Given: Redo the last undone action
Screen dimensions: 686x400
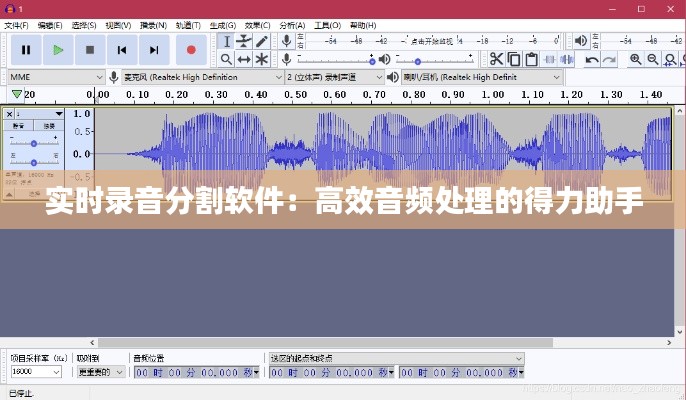Looking at the screenshot, I should pos(609,59).
